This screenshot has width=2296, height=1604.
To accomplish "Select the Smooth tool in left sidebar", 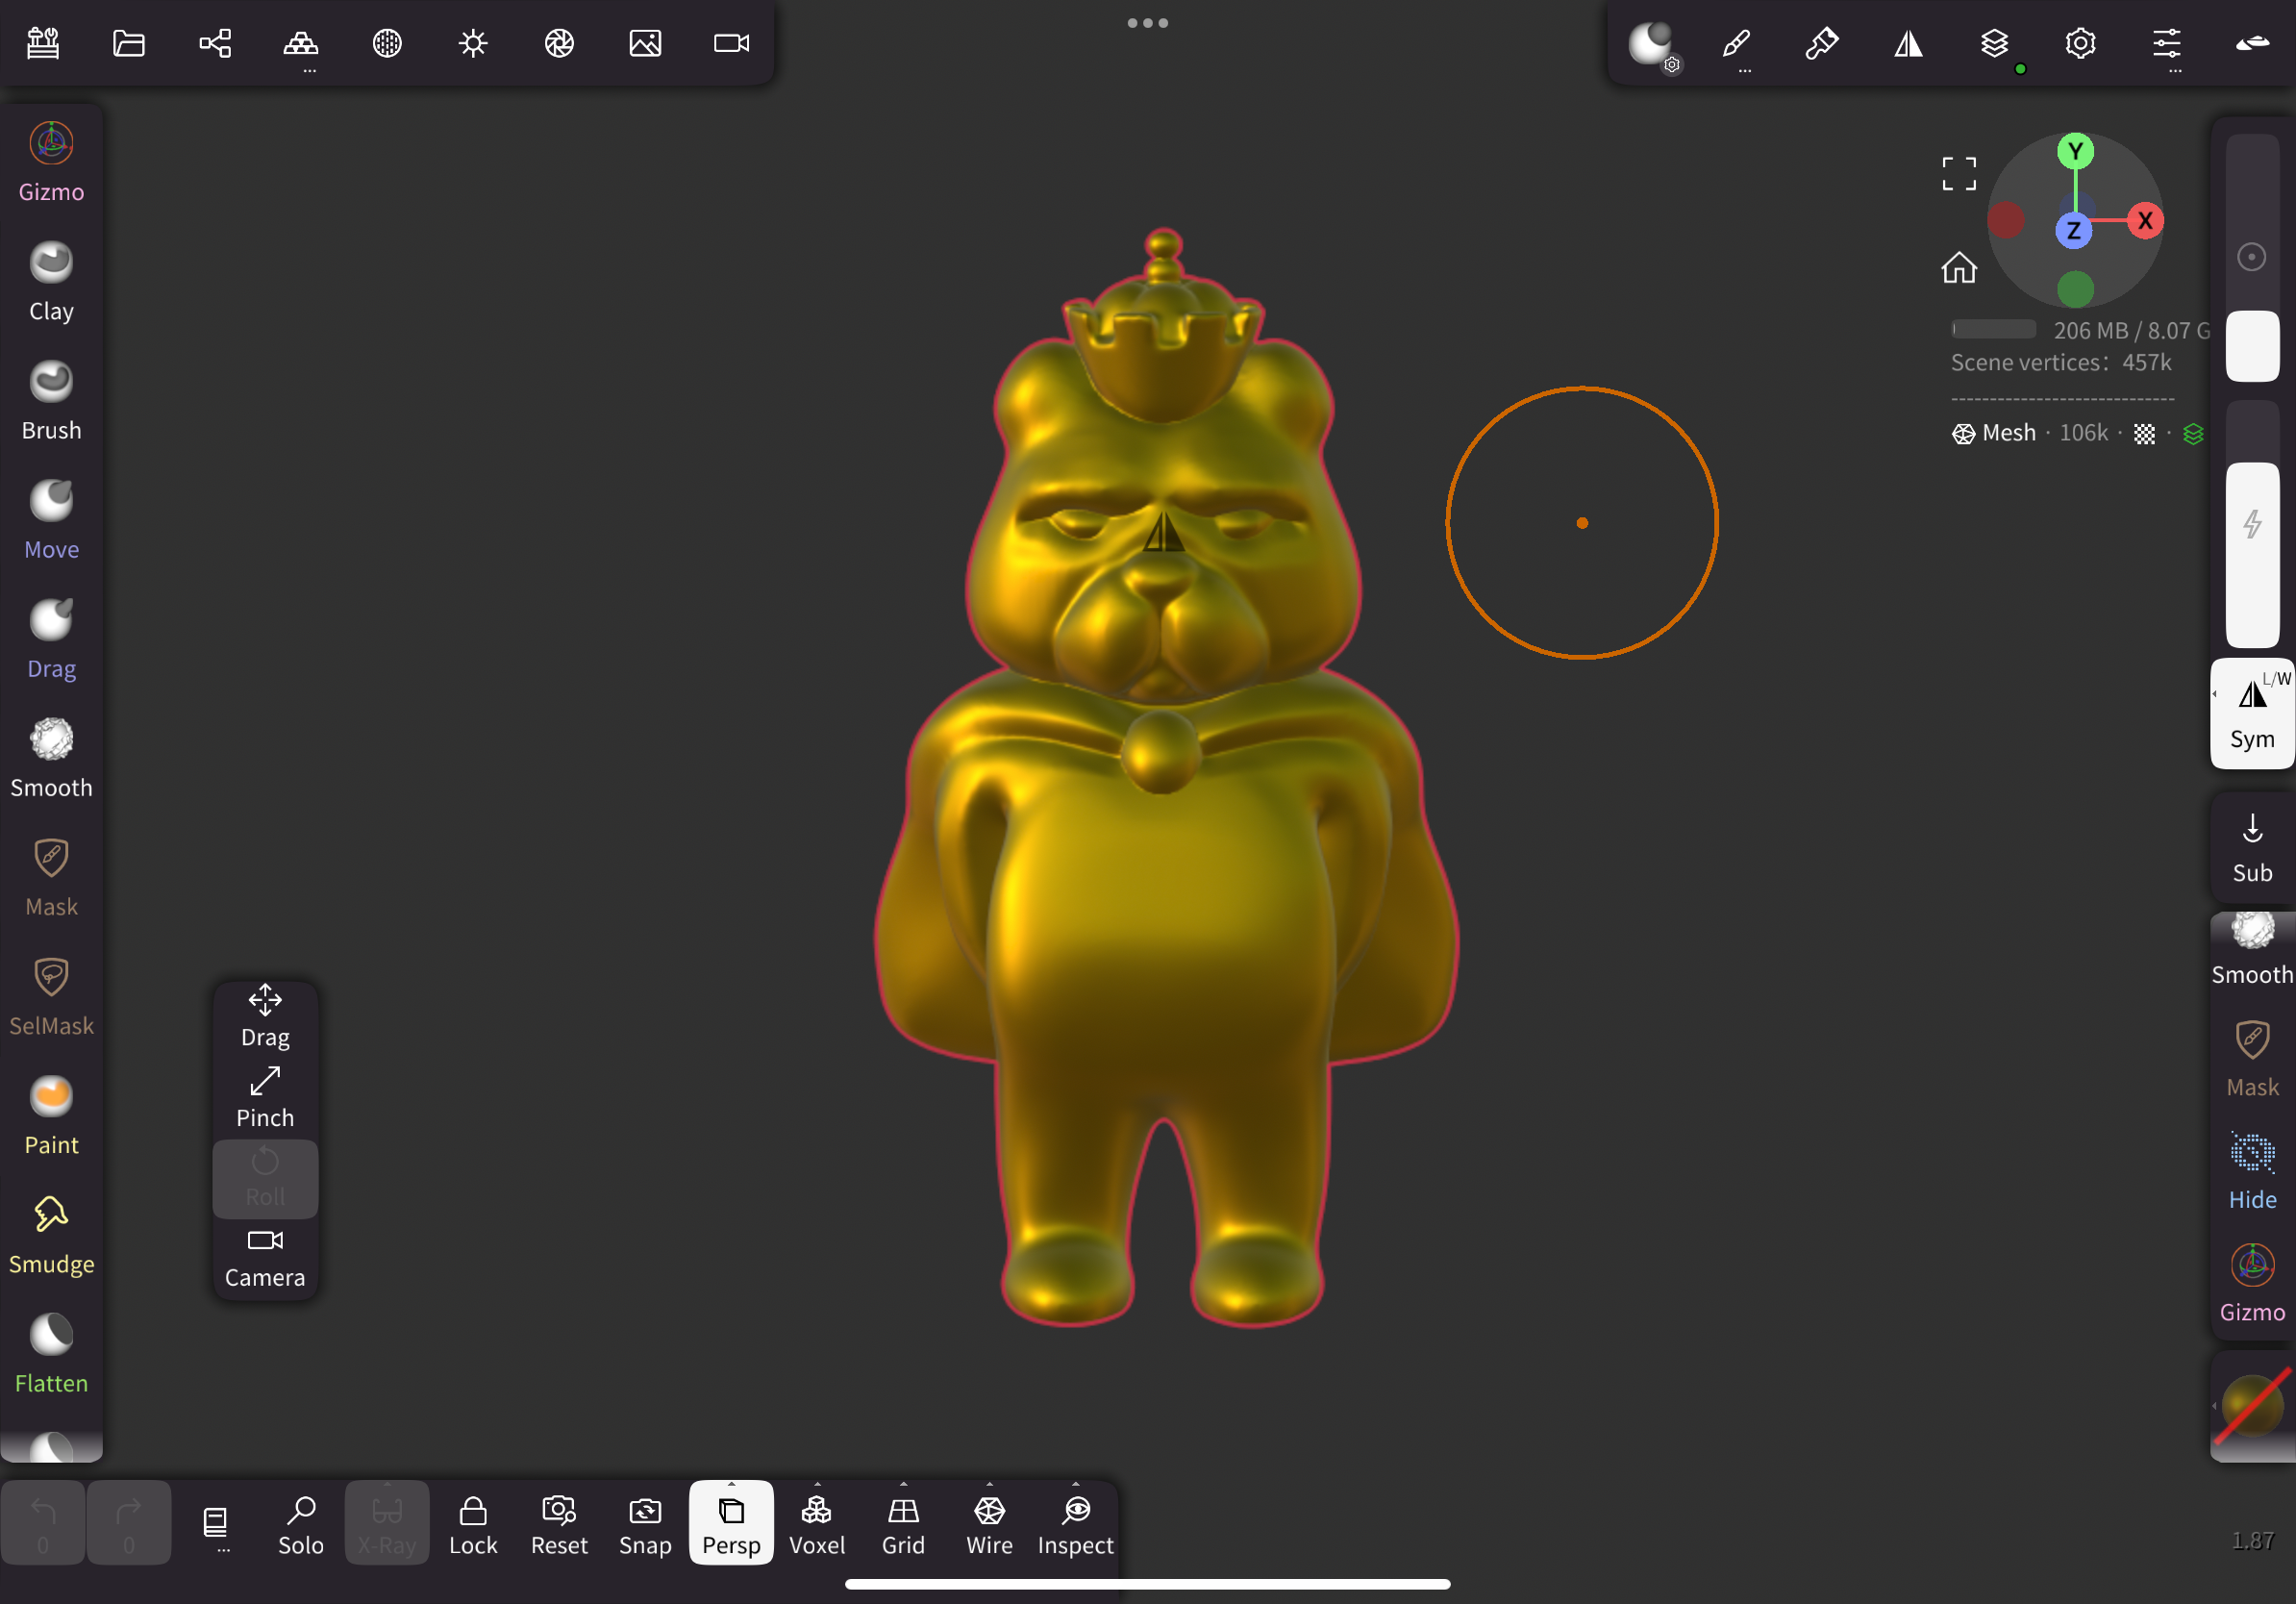I will pos(51,758).
